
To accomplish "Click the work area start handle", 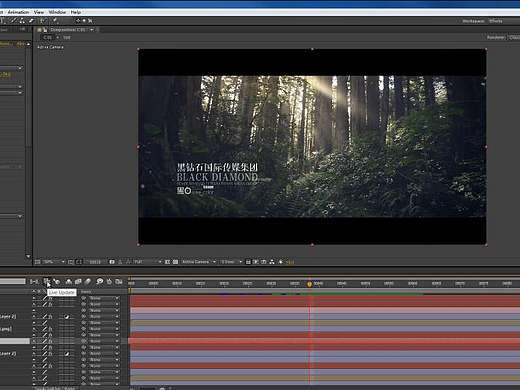I will pos(130,291).
